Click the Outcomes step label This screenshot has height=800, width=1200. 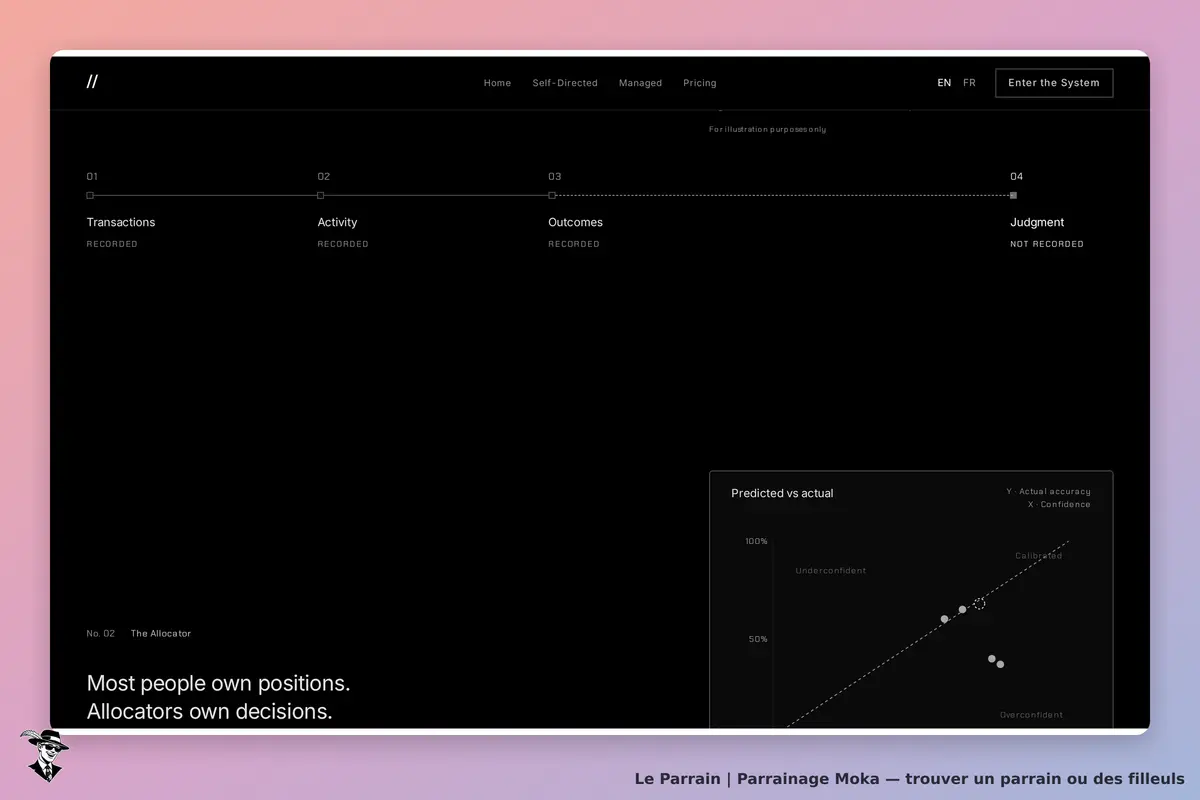pyautogui.click(x=575, y=222)
